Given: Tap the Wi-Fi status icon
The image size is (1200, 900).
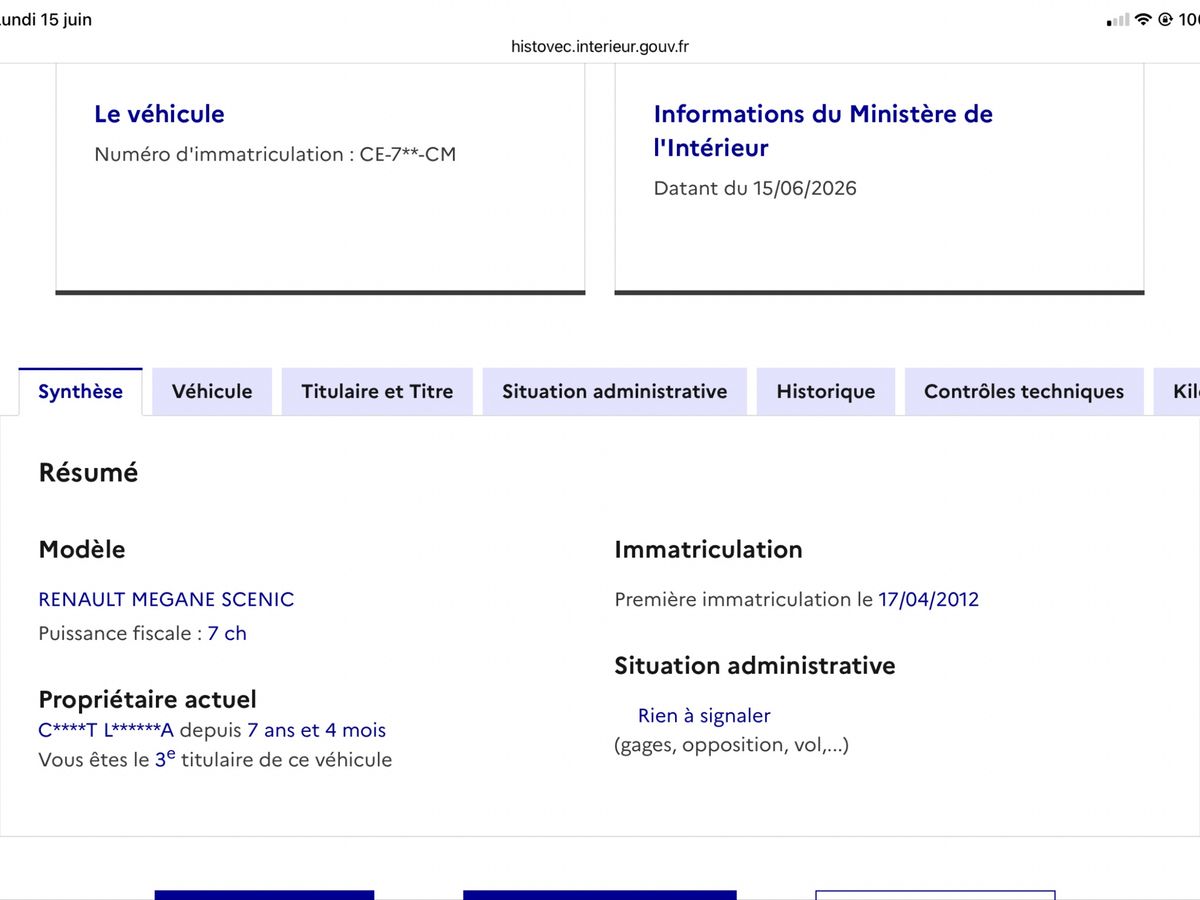Looking at the screenshot, I should pyautogui.click(x=1143, y=20).
